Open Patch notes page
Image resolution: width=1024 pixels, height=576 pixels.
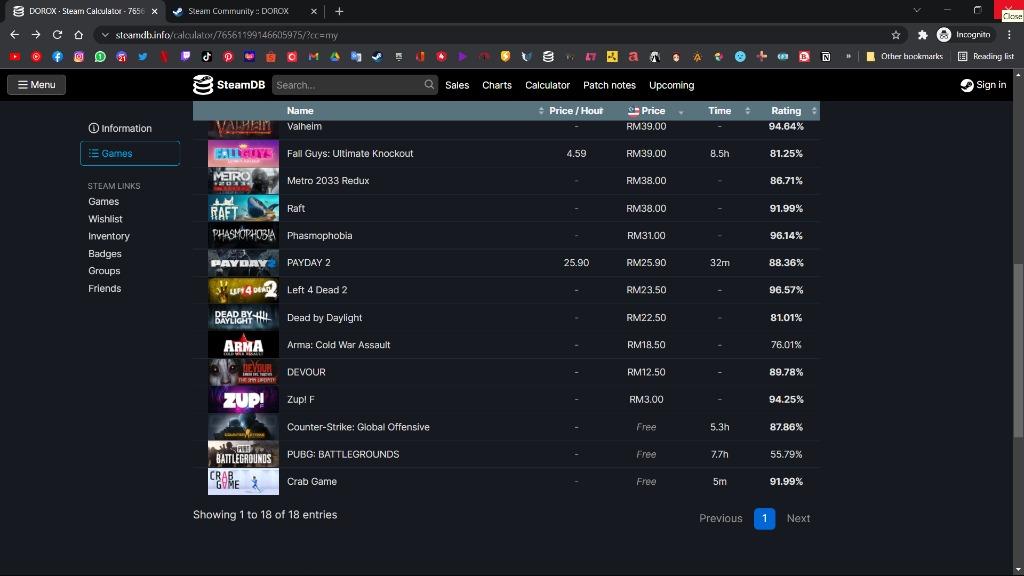609,85
